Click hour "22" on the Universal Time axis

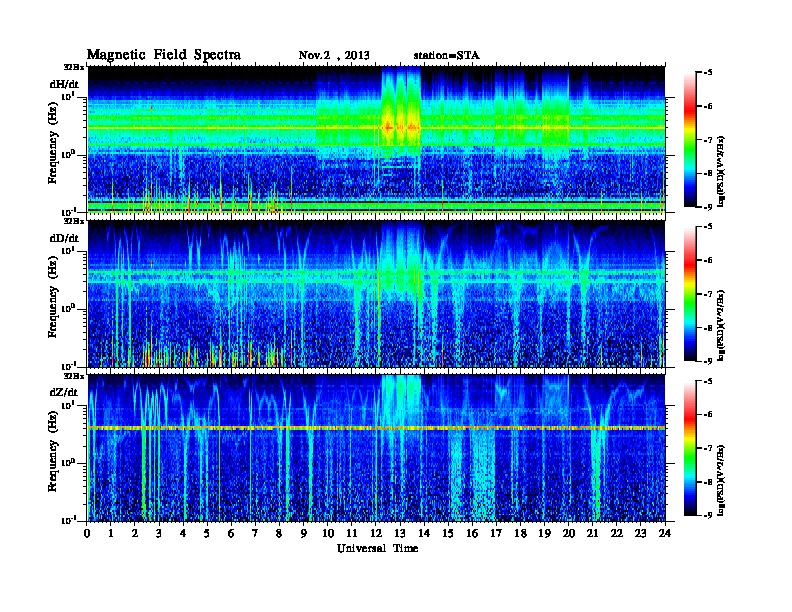click(617, 533)
